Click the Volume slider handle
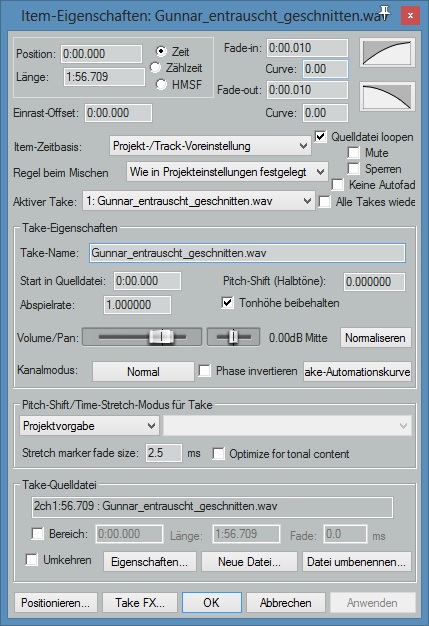This screenshot has width=429, height=626. coord(162,337)
